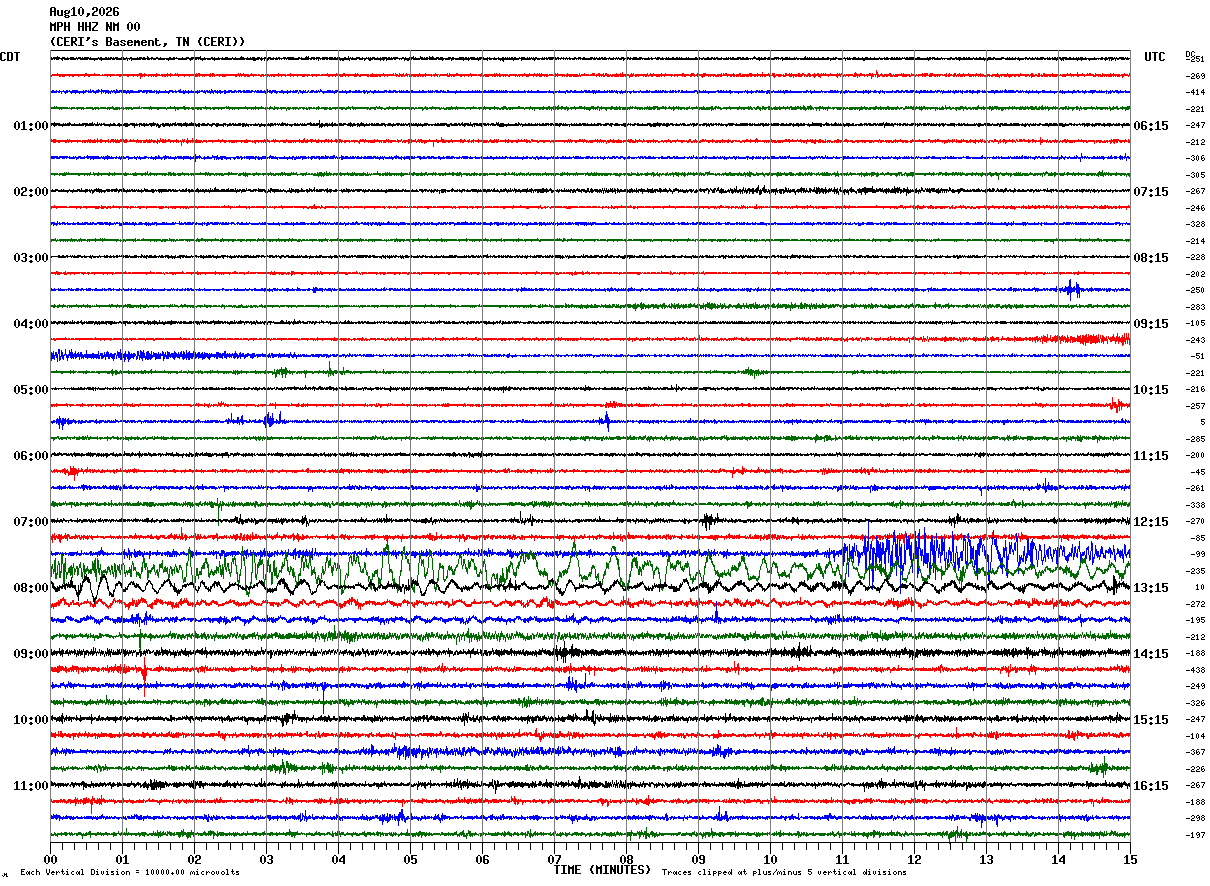
Task: Click the TIME (MINUTES) axis title
Action: [x=602, y=870]
